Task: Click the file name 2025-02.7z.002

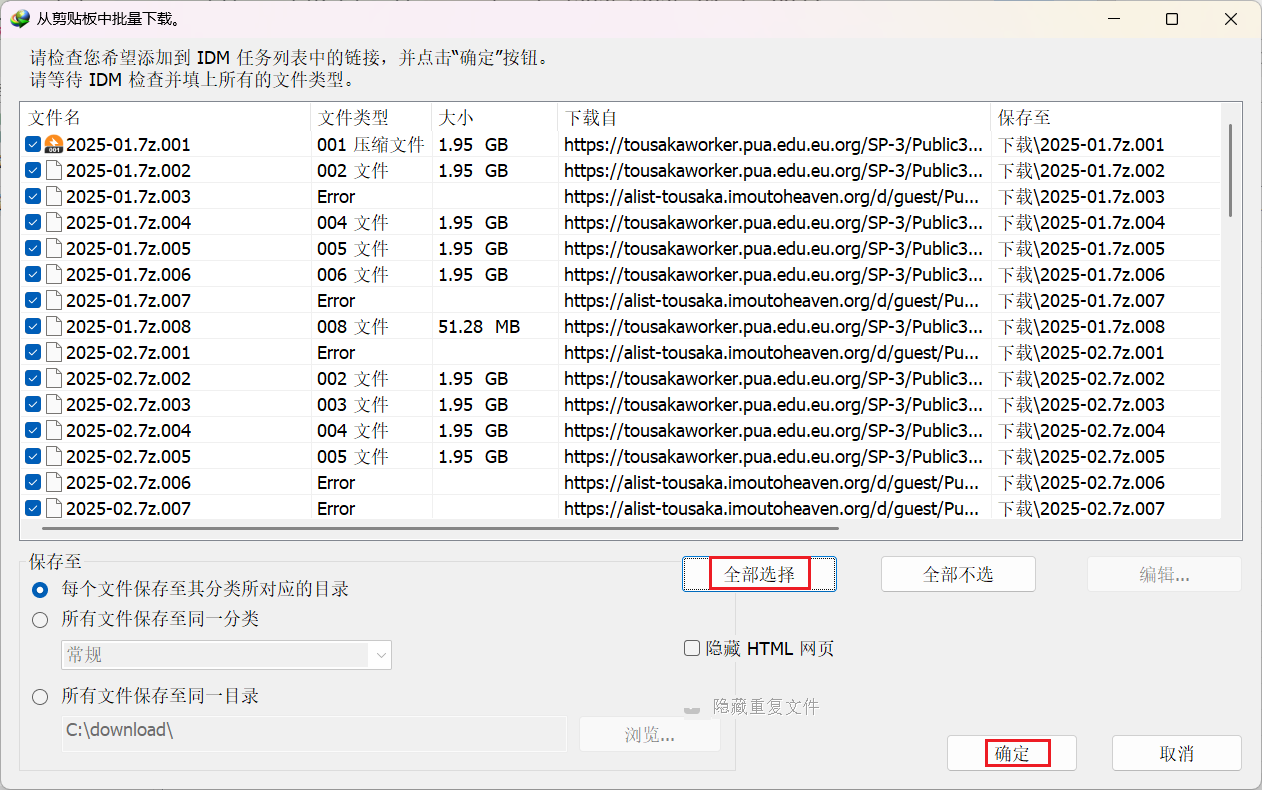Action: [128, 379]
